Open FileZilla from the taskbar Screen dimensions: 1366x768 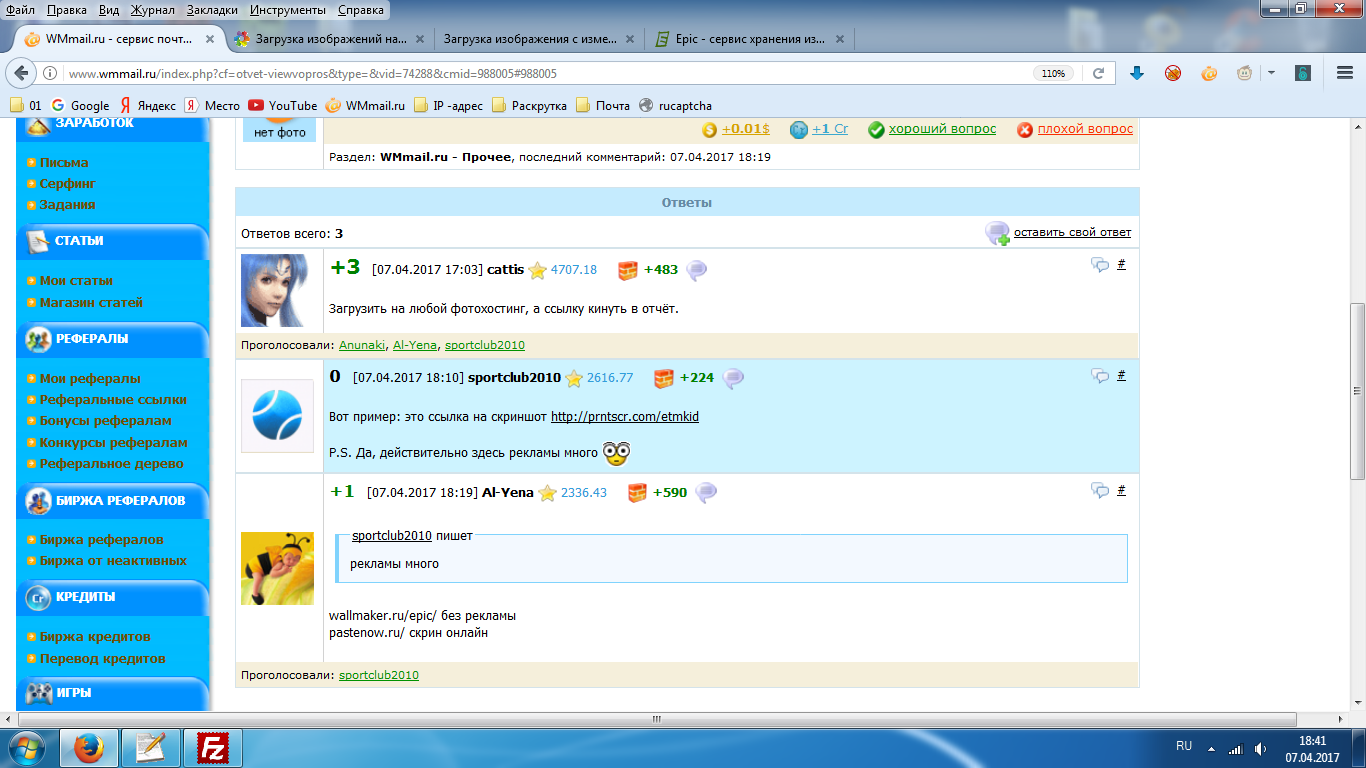213,747
